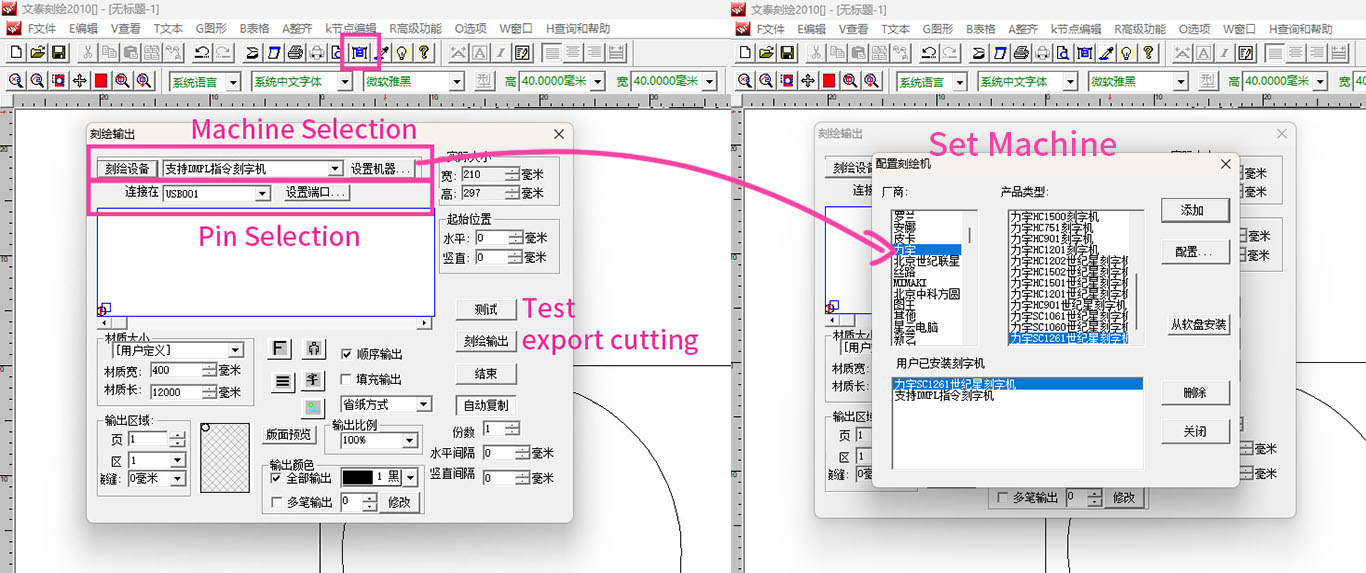1366x573 pixels.
Task: Click the 测试 test button
Action: coord(486,309)
